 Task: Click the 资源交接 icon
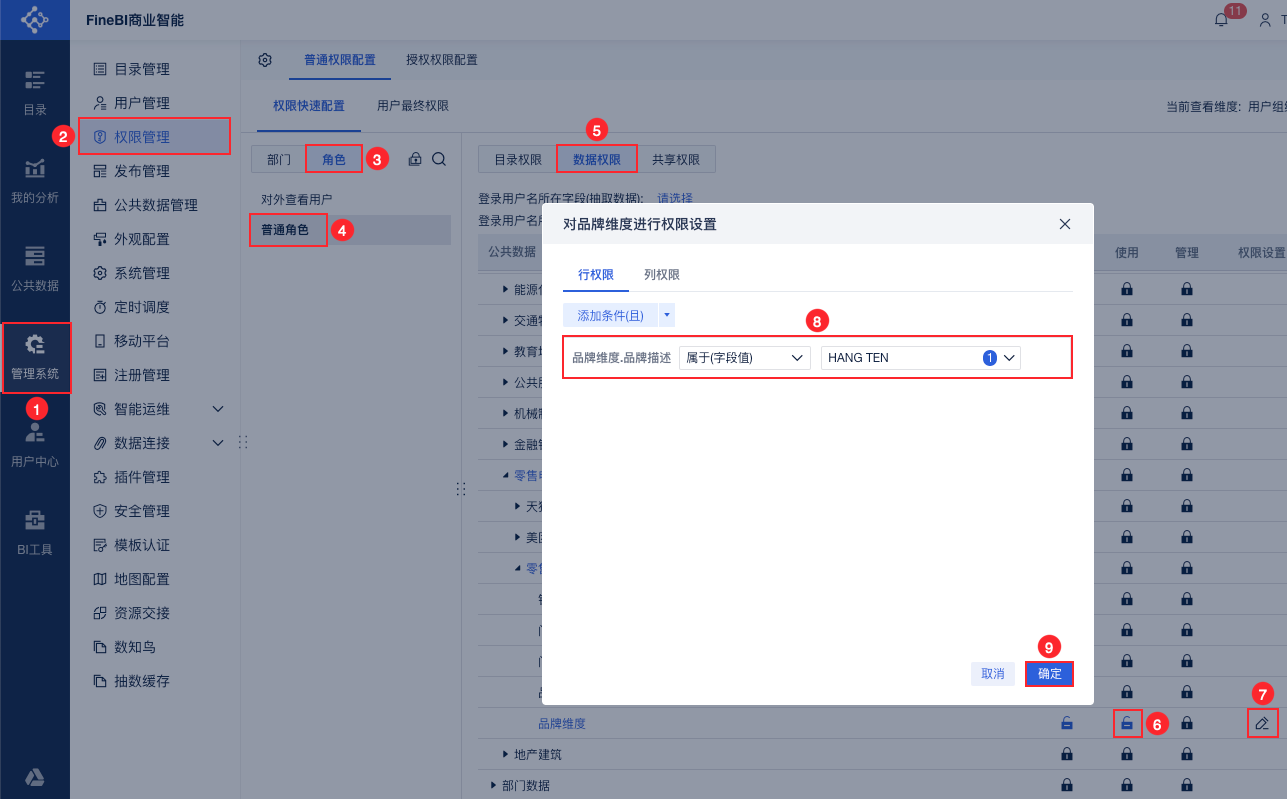coord(99,613)
